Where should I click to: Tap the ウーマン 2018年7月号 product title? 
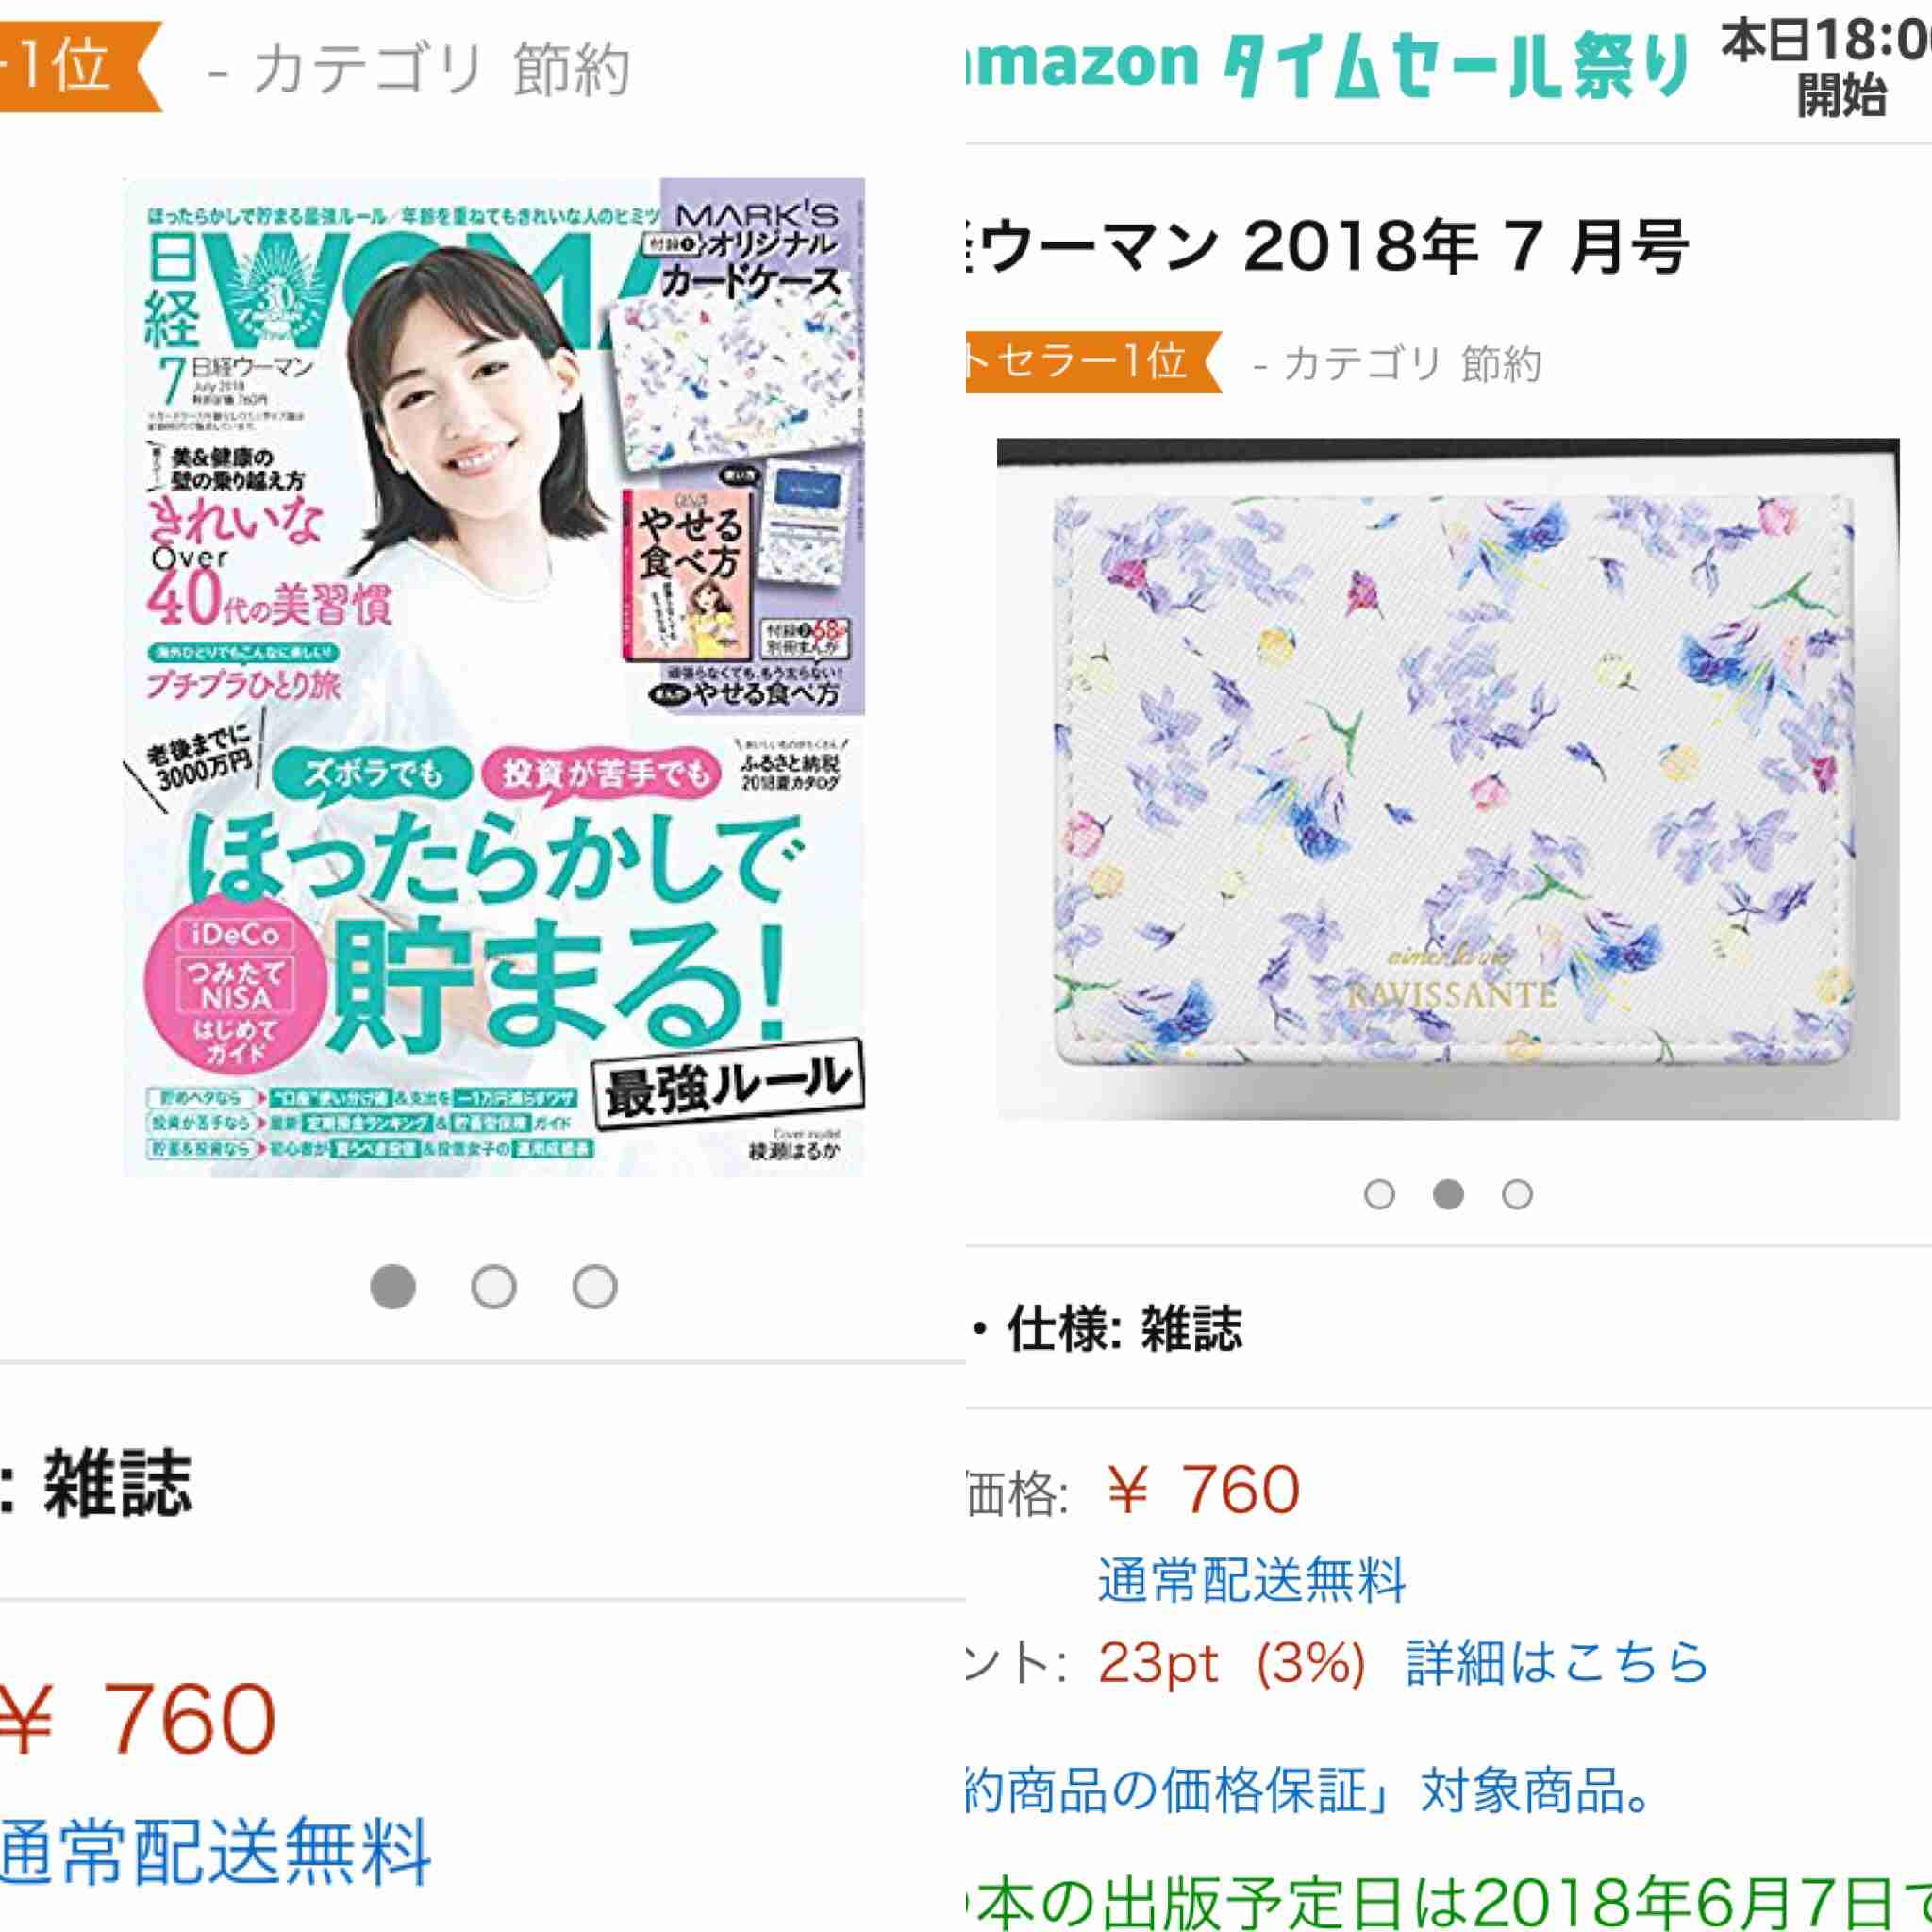pyautogui.click(x=1328, y=246)
